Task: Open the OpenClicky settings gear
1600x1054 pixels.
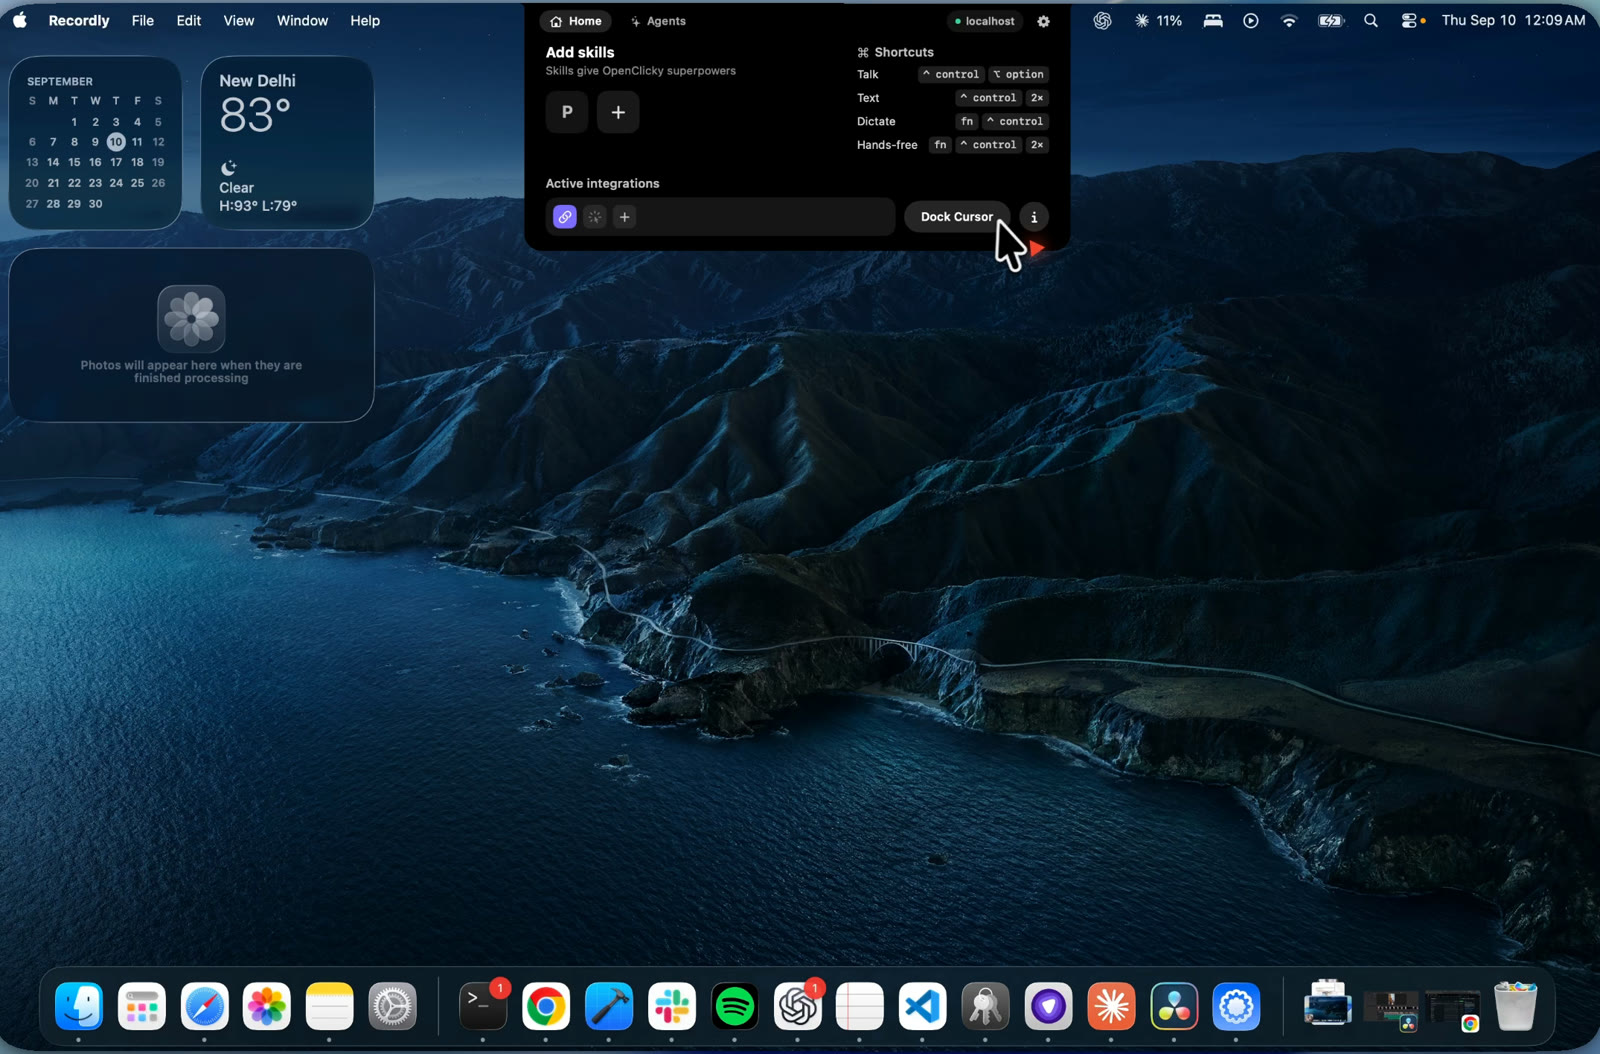Action: coord(1043,21)
